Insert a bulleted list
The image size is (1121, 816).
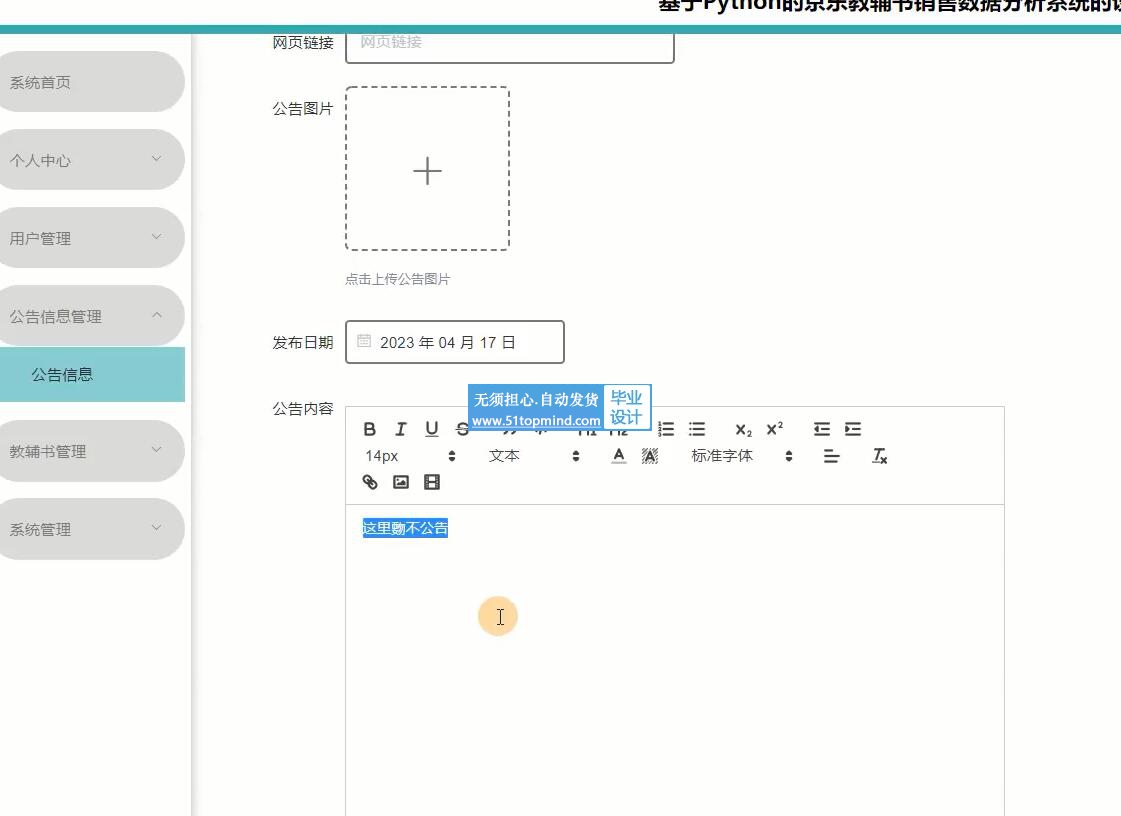[x=697, y=429]
